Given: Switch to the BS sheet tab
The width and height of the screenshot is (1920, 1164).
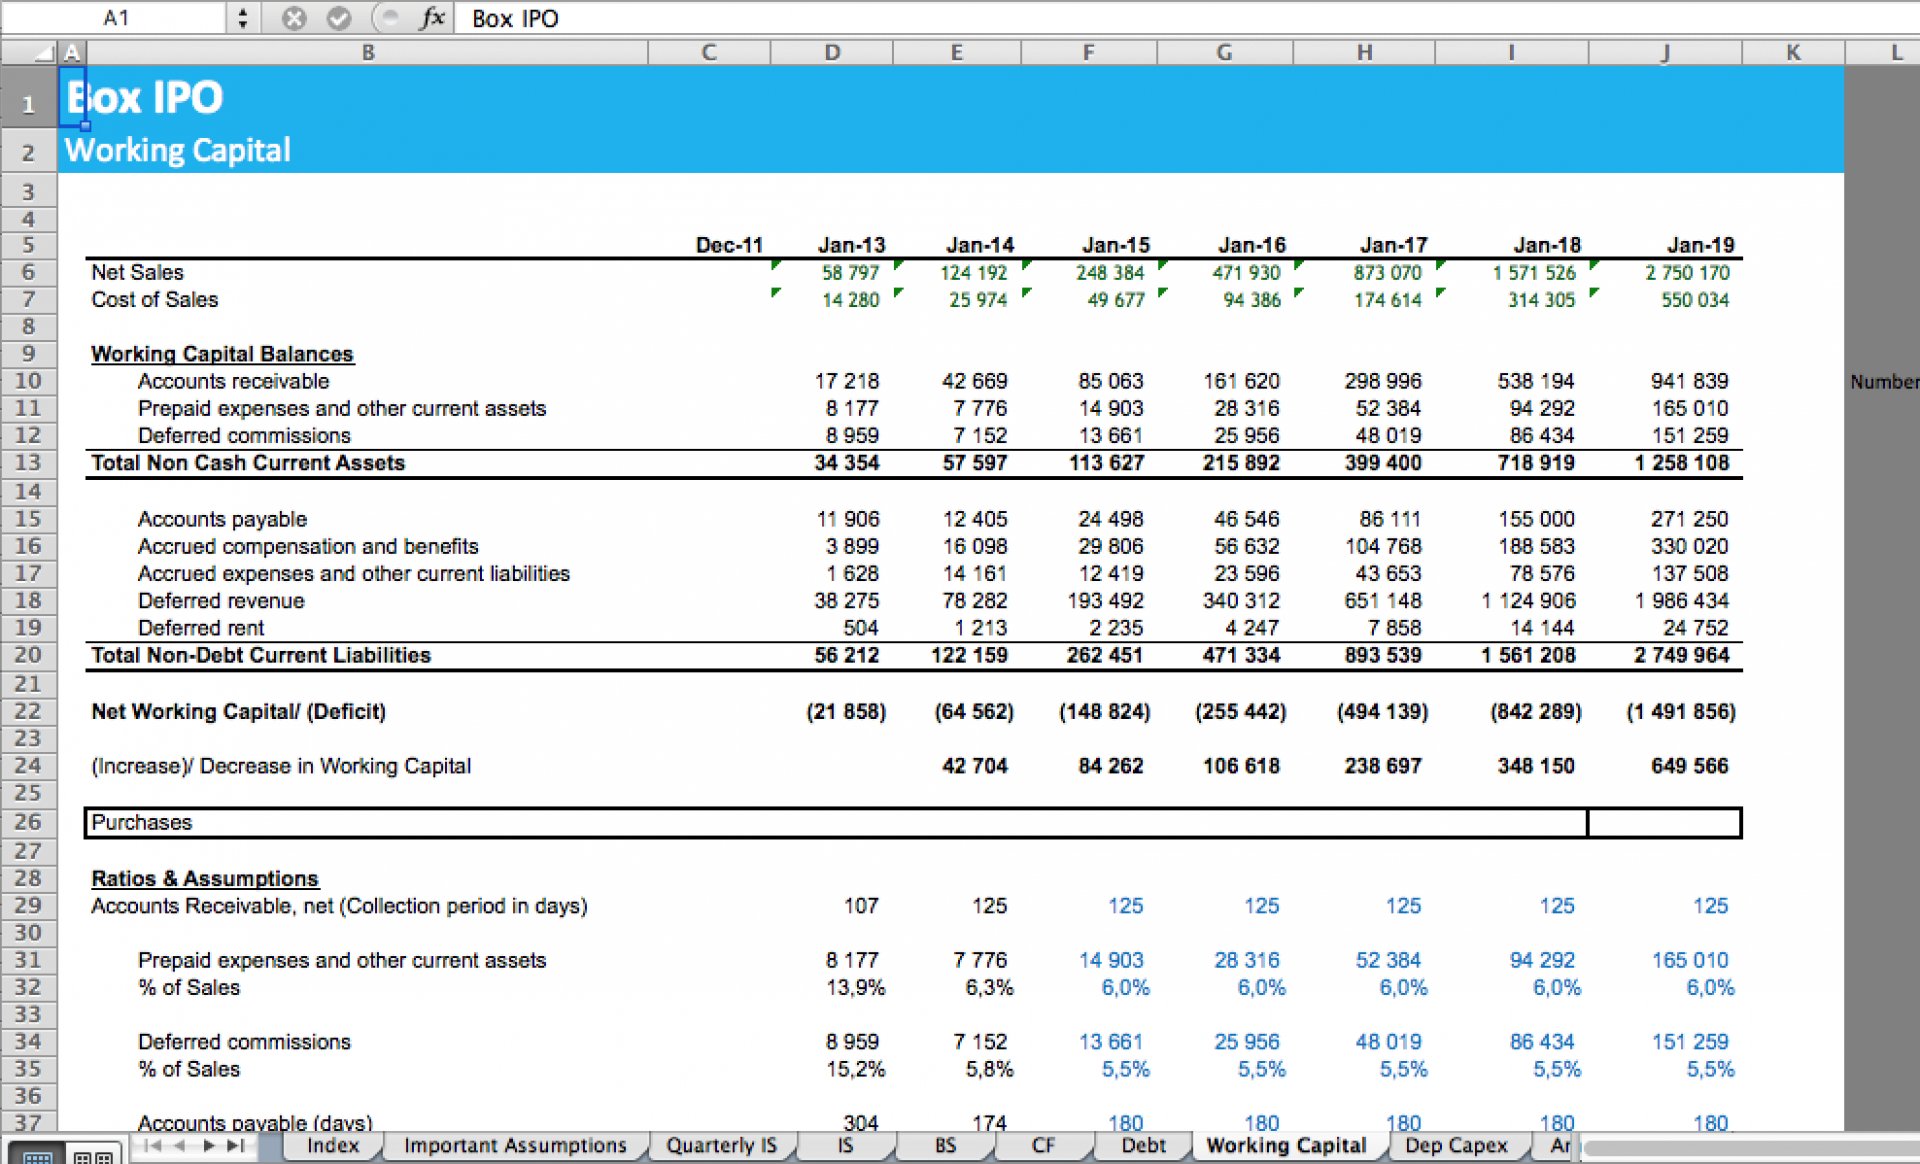Looking at the screenshot, I should (x=945, y=1146).
